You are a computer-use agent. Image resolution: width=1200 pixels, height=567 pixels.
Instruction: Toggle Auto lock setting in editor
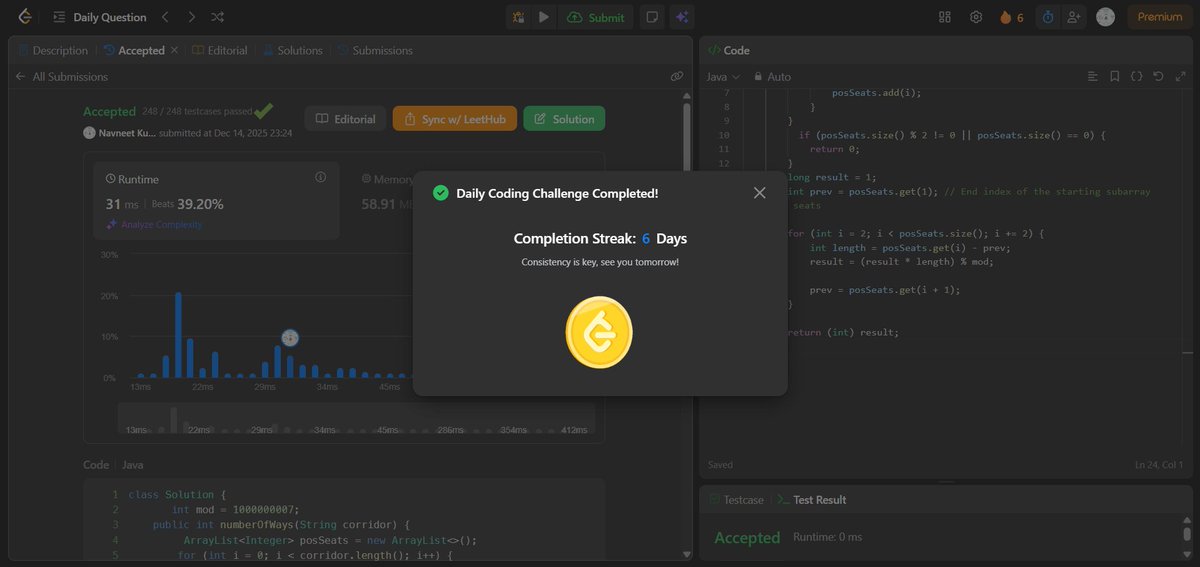[772, 76]
